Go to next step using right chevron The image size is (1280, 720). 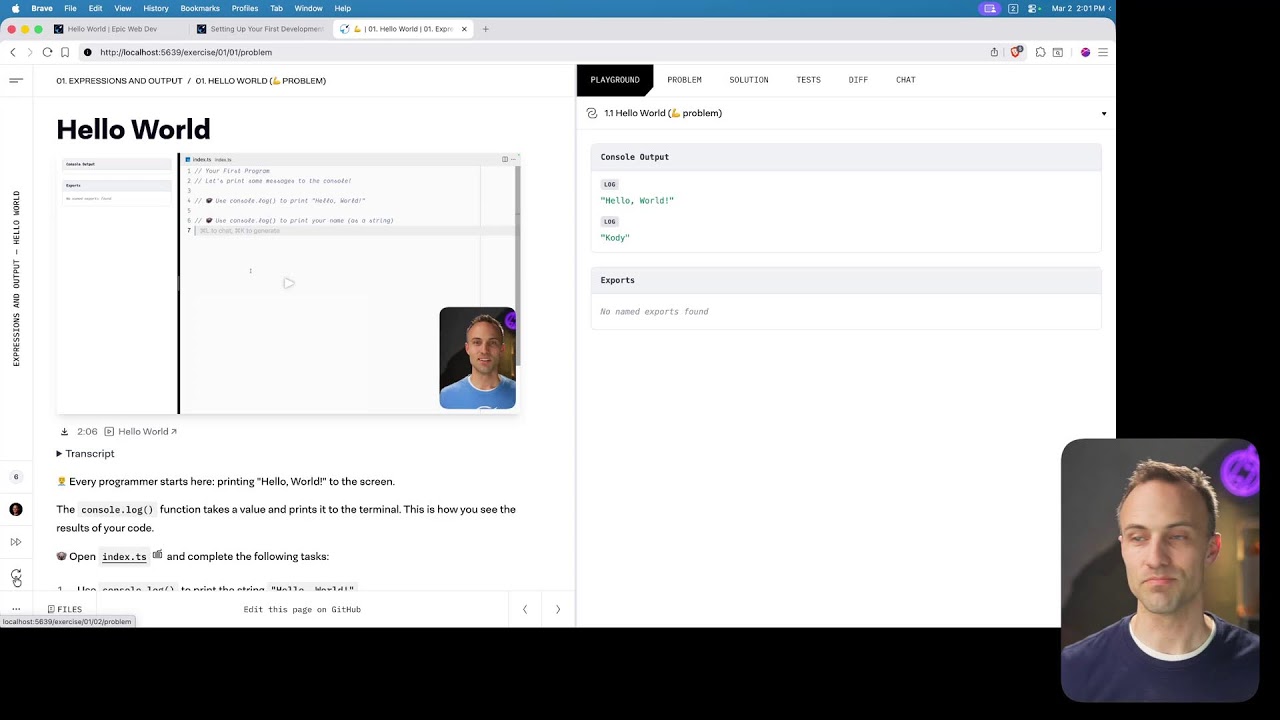pyautogui.click(x=558, y=609)
